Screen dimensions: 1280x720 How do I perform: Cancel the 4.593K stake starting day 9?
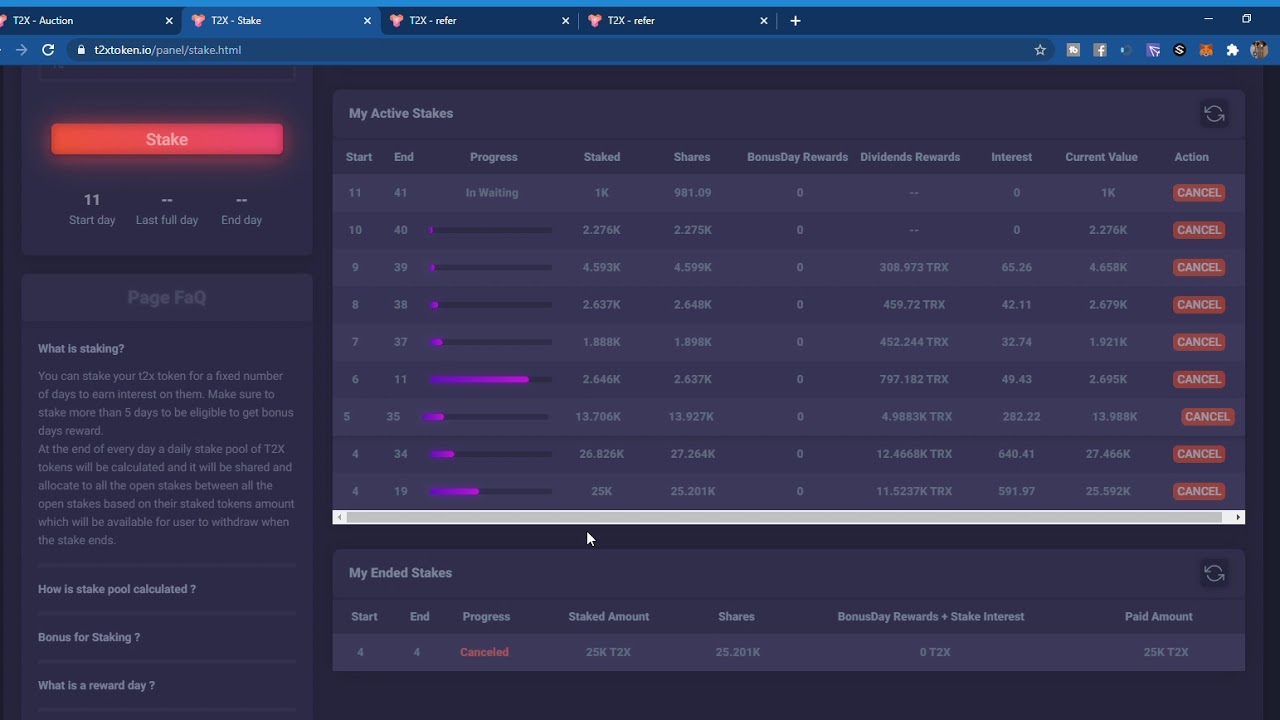pyautogui.click(x=1198, y=267)
